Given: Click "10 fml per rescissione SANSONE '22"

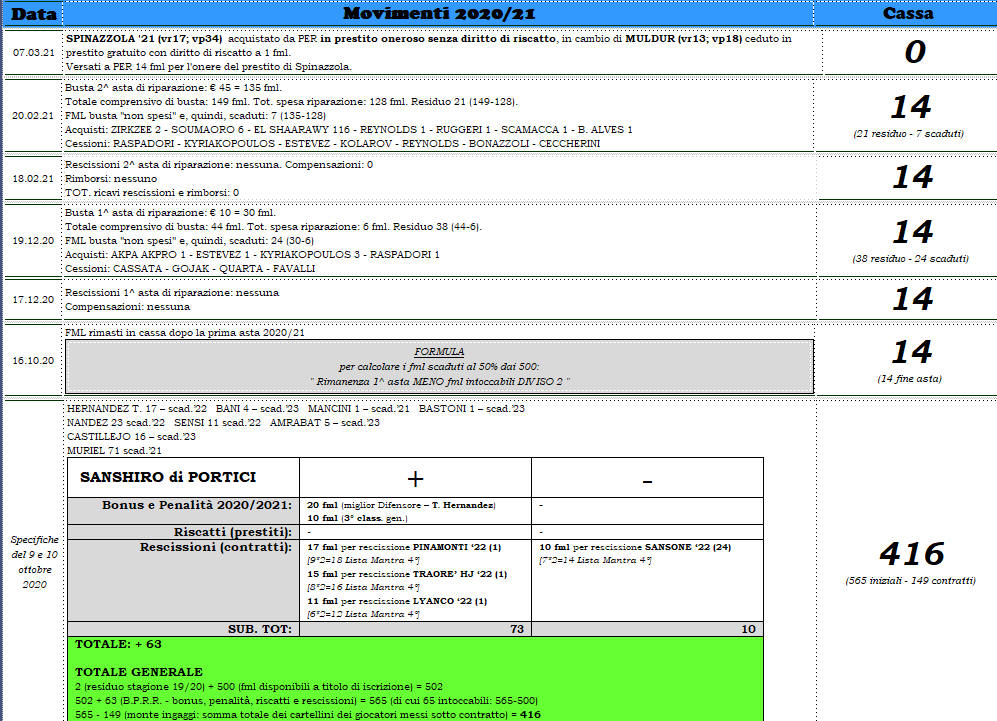Looking at the screenshot, I should pos(635,547).
